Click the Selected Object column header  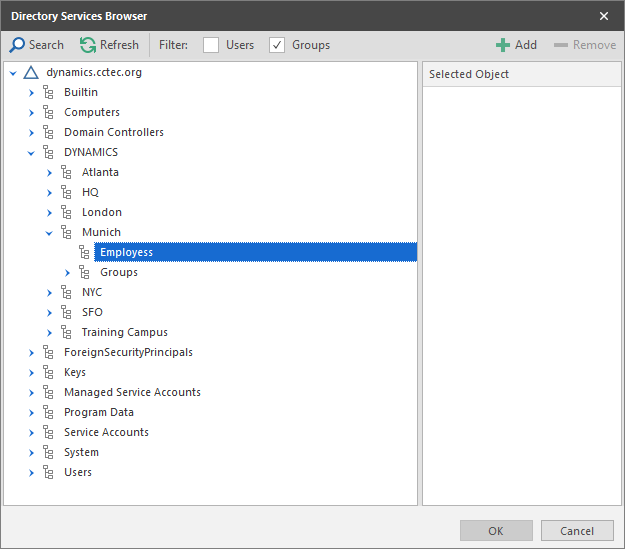click(522, 74)
